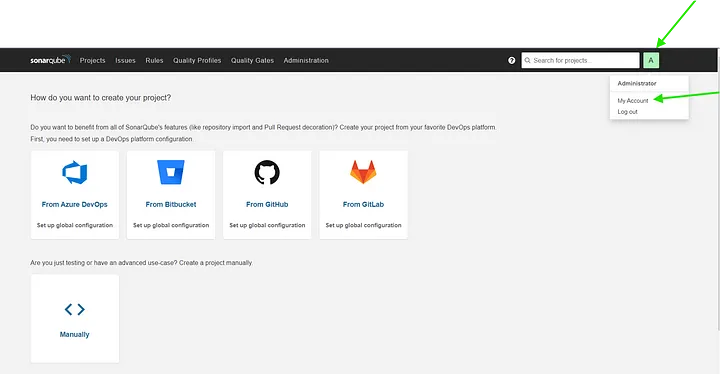Image resolution: width=720 pixels, height=374 pixels.
Task: Click the Manually project link
Action: [74, 334]
